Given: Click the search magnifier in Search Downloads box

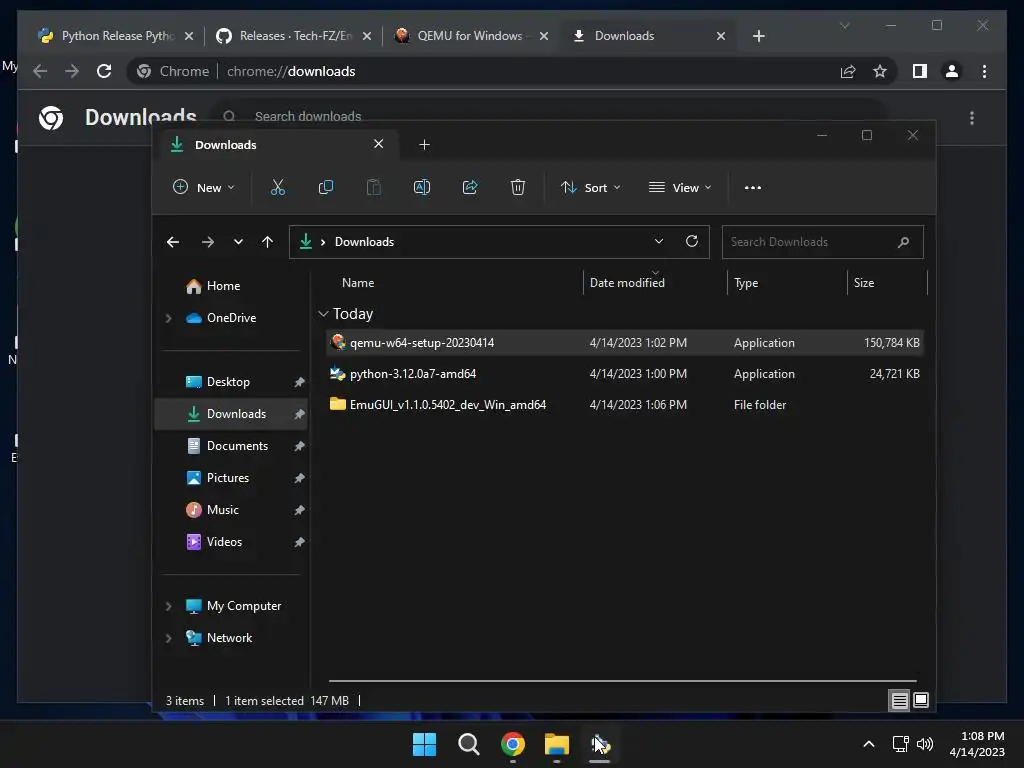Looking at the screenshot, I should tap(903, 242).
